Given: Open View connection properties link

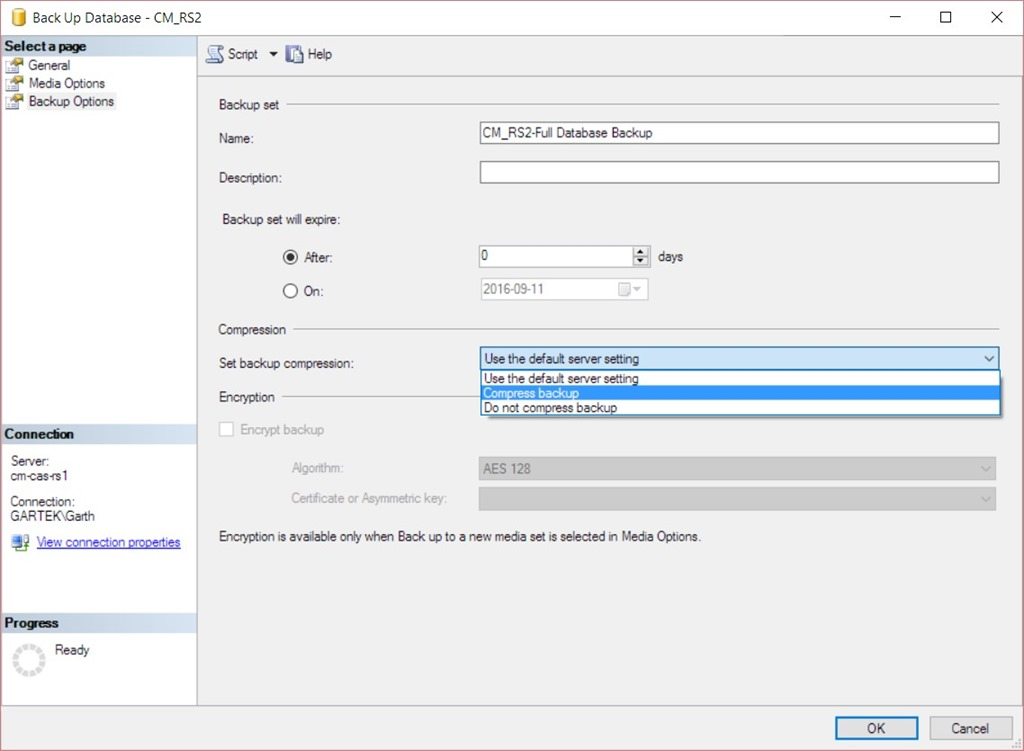Looking at the screenshot, I should (108, 542).
